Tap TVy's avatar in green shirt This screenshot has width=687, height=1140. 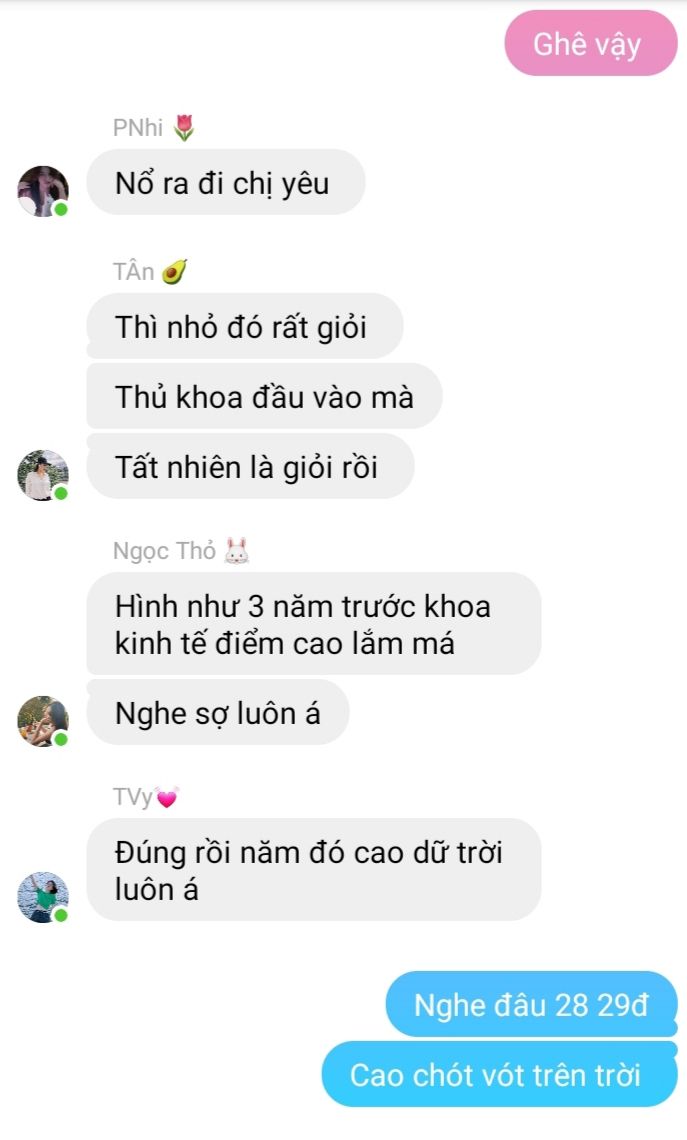[43, 897]
